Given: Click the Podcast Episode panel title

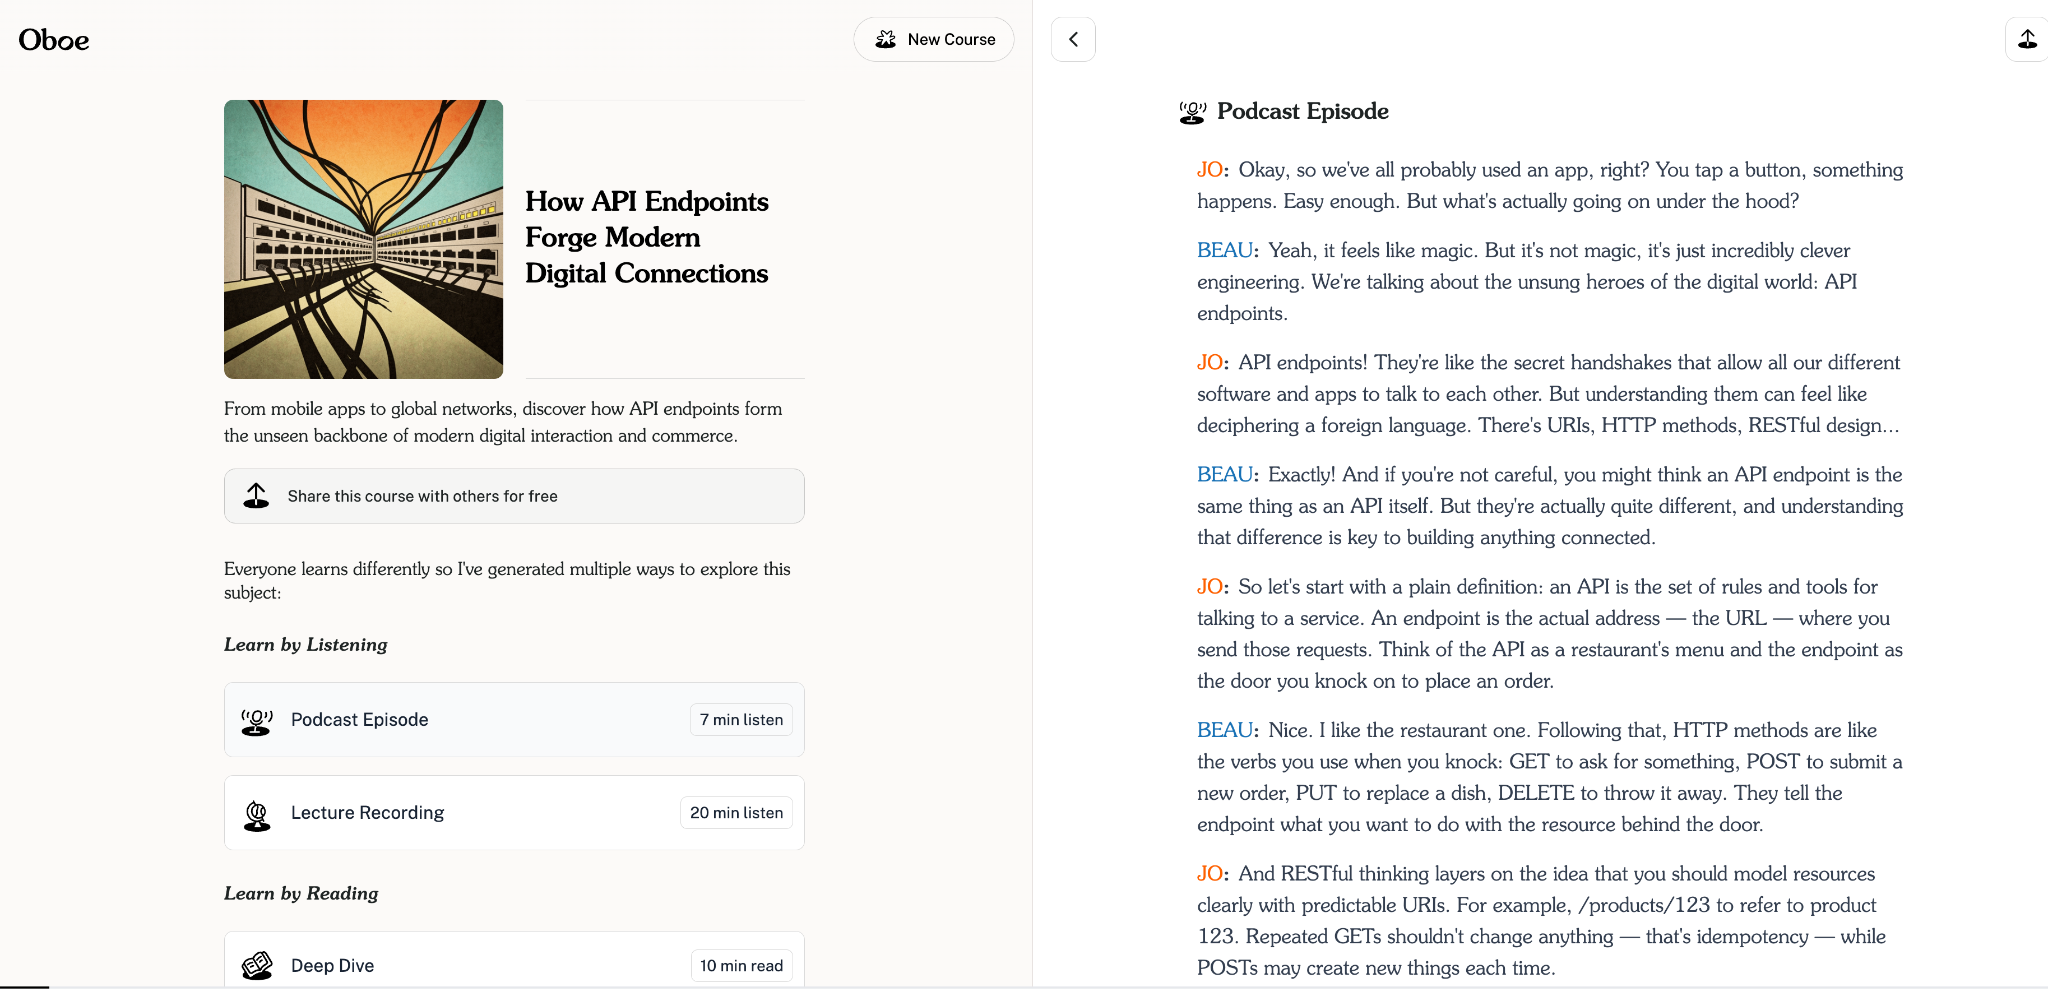Looking at the screenshot, I should tap(1303, 111).
